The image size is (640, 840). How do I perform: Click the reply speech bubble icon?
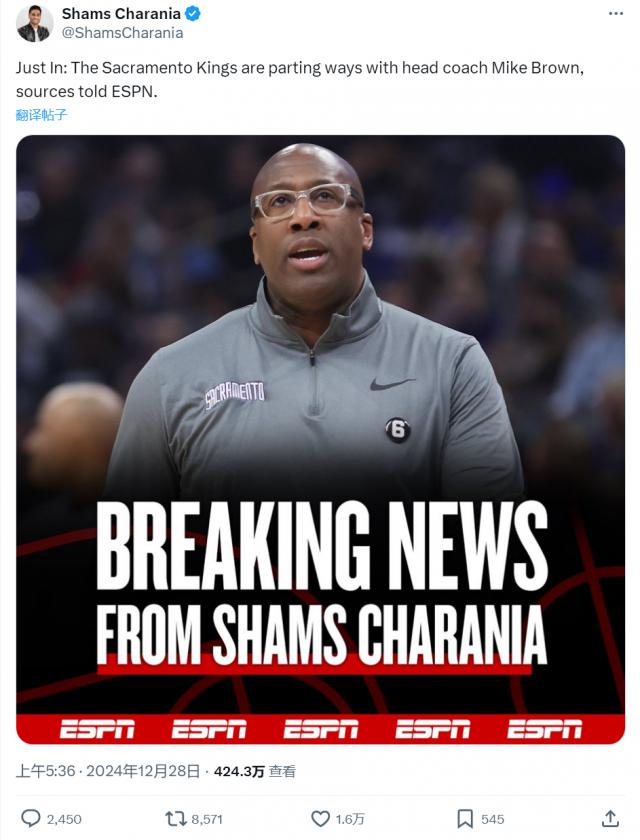pos(31,819)
